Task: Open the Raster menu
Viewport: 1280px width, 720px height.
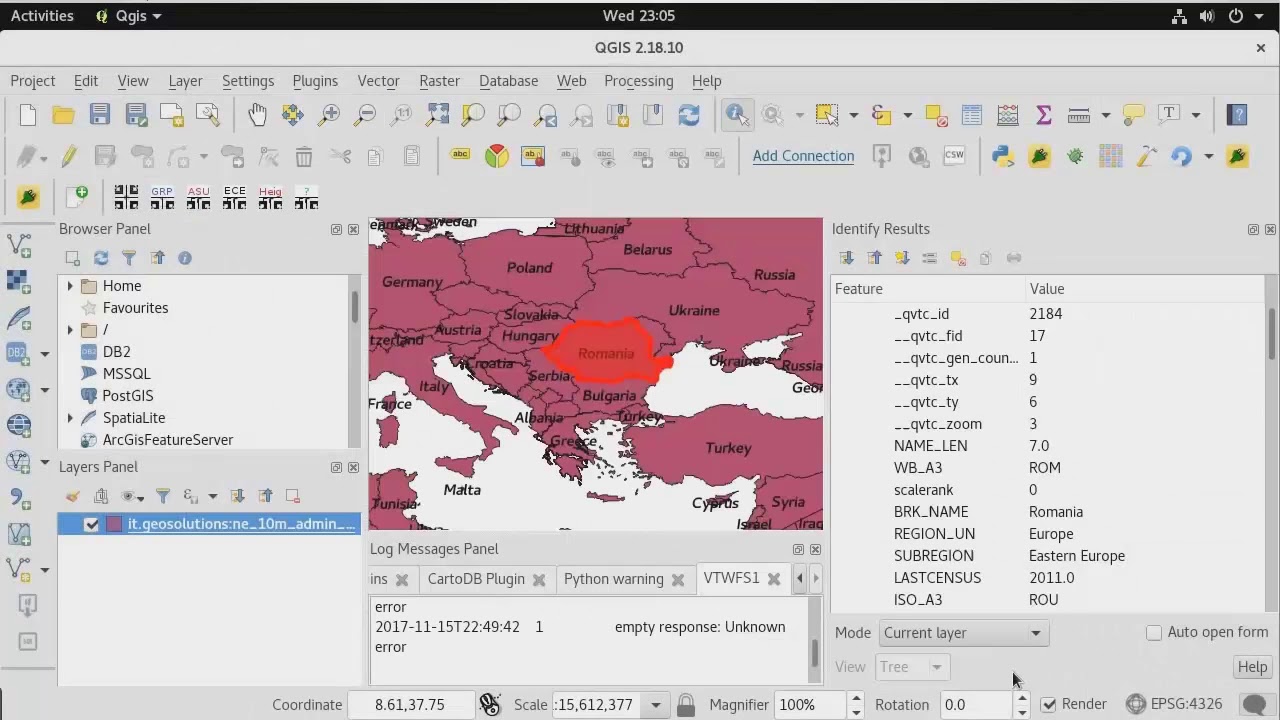Action: pyautogui.click(x=439, y=81)
